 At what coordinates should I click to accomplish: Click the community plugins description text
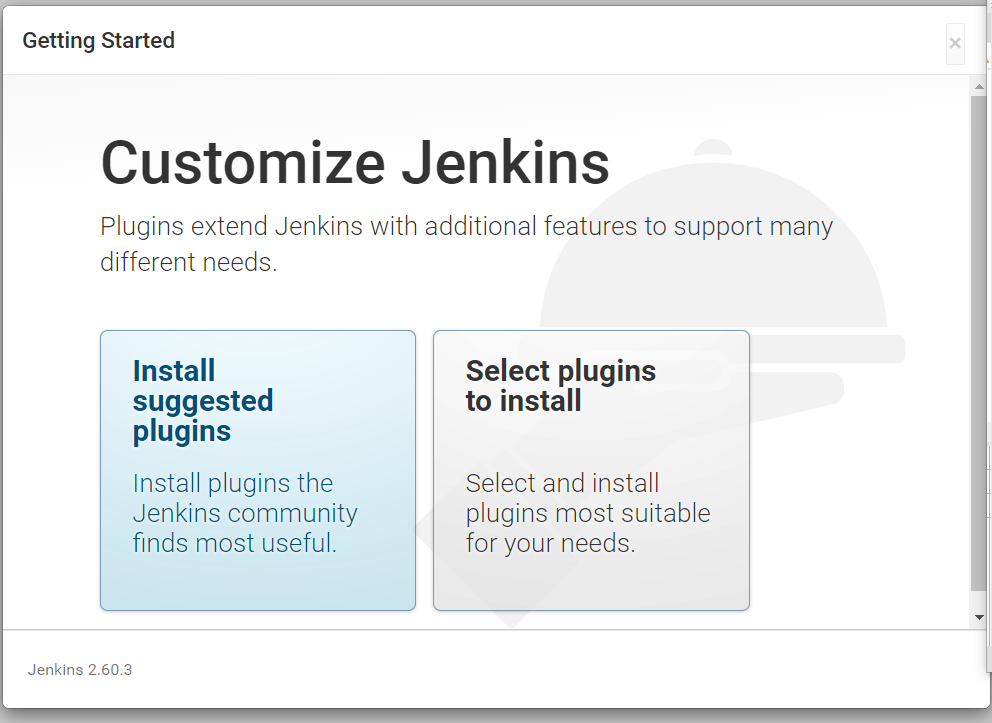coord(245,513)
